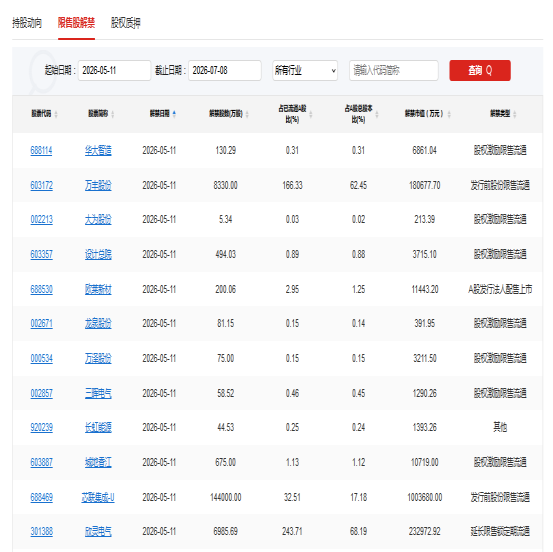Open stock code 688530 link

(42, 290)
